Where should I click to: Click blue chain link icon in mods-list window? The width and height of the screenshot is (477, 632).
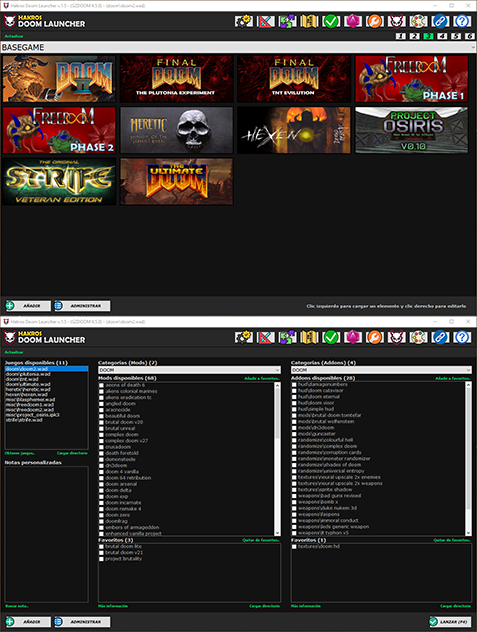click(x=440, y=337)
